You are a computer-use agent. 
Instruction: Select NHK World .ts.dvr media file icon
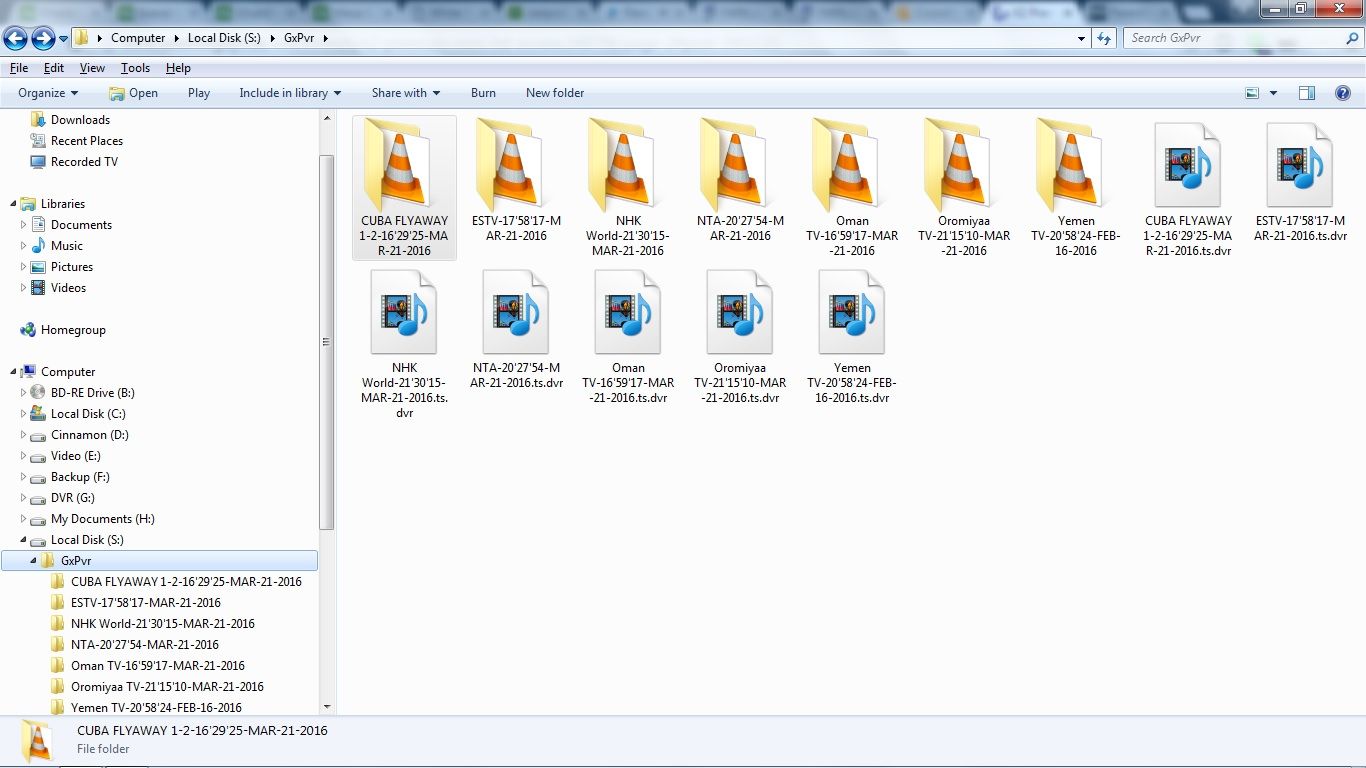[404, 311]
